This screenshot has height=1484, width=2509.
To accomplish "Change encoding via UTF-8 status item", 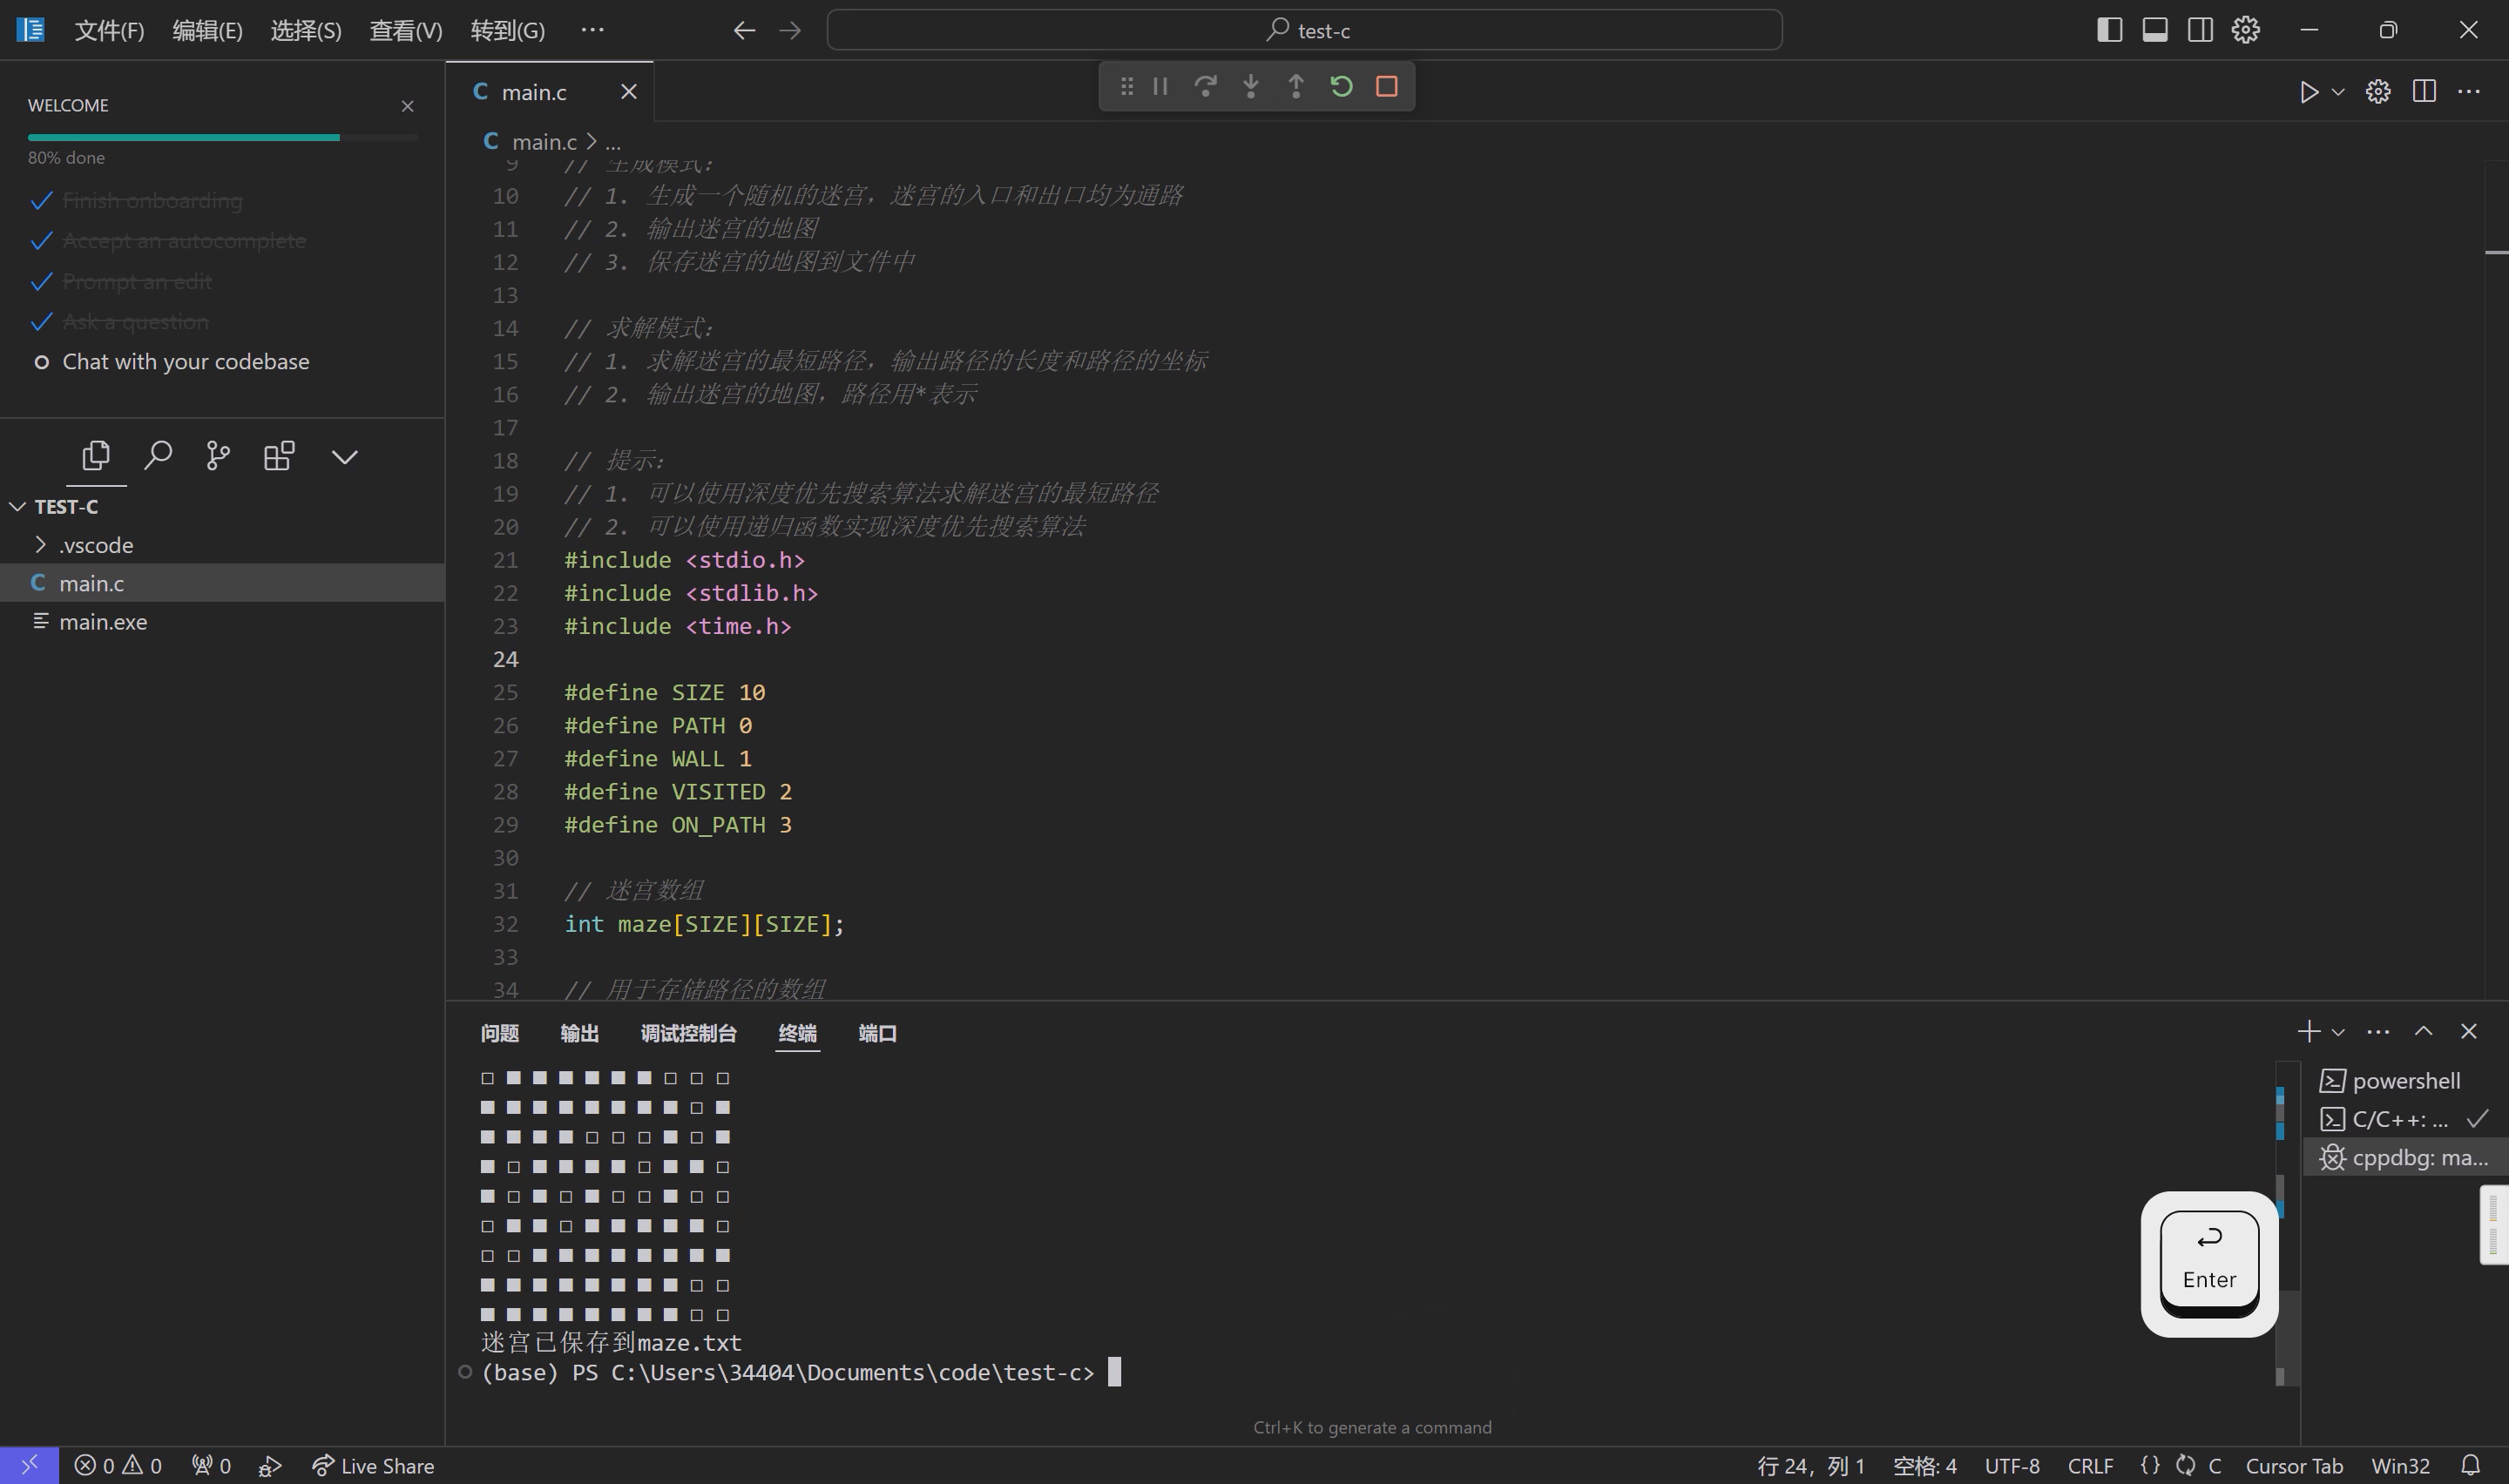I will point(2012,1466).
